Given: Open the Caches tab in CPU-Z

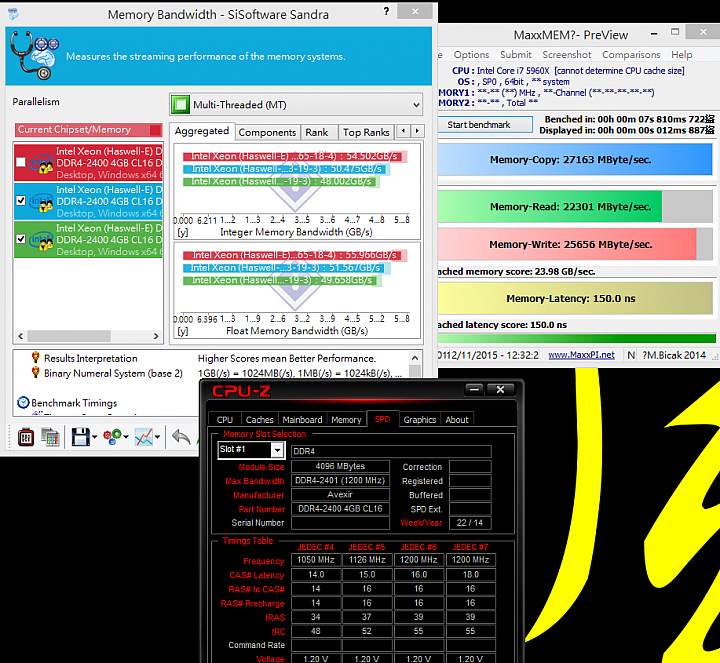Looking at the screenshot, I should point(259,420).
